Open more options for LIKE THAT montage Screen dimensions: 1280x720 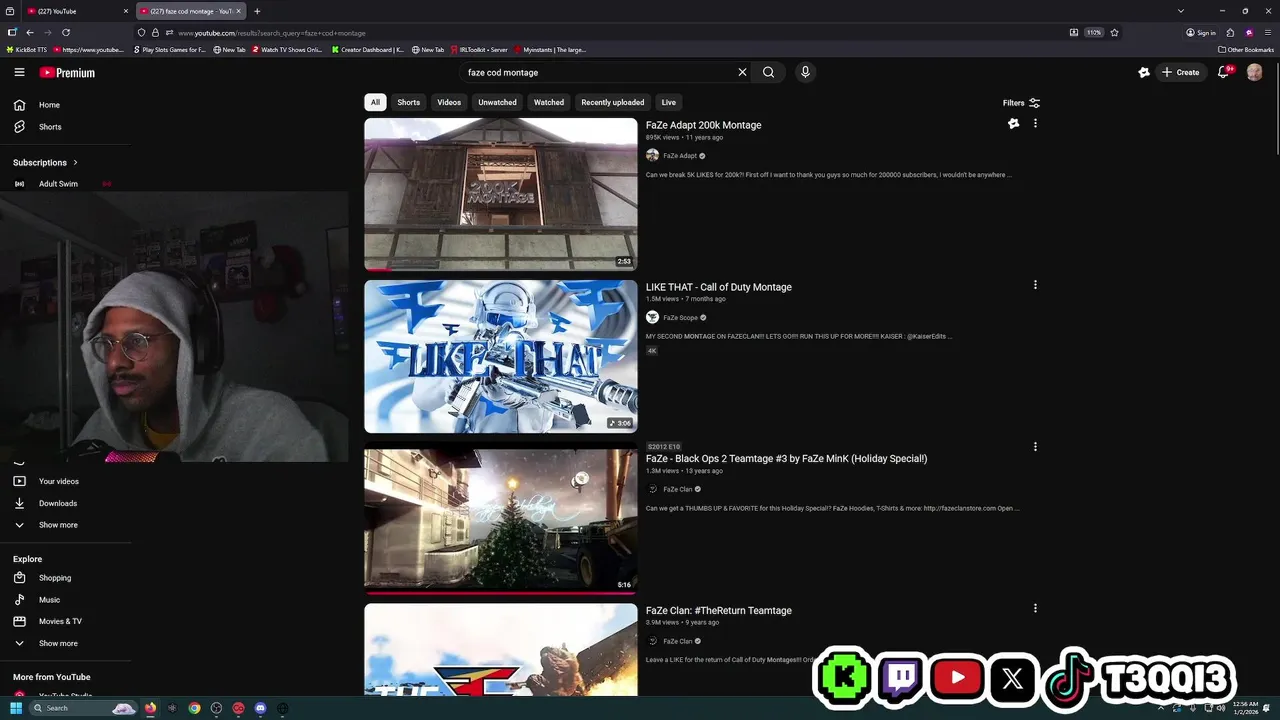1035,285
